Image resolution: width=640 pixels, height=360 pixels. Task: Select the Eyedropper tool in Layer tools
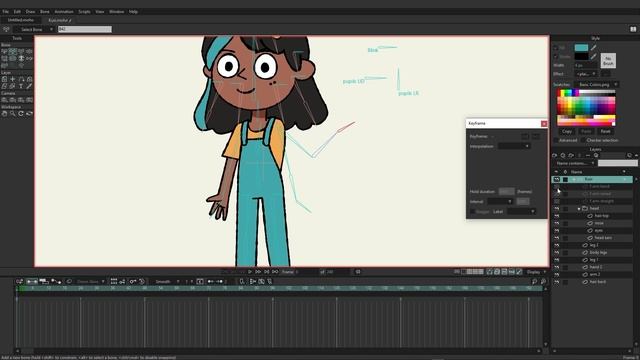coord(29,86)
